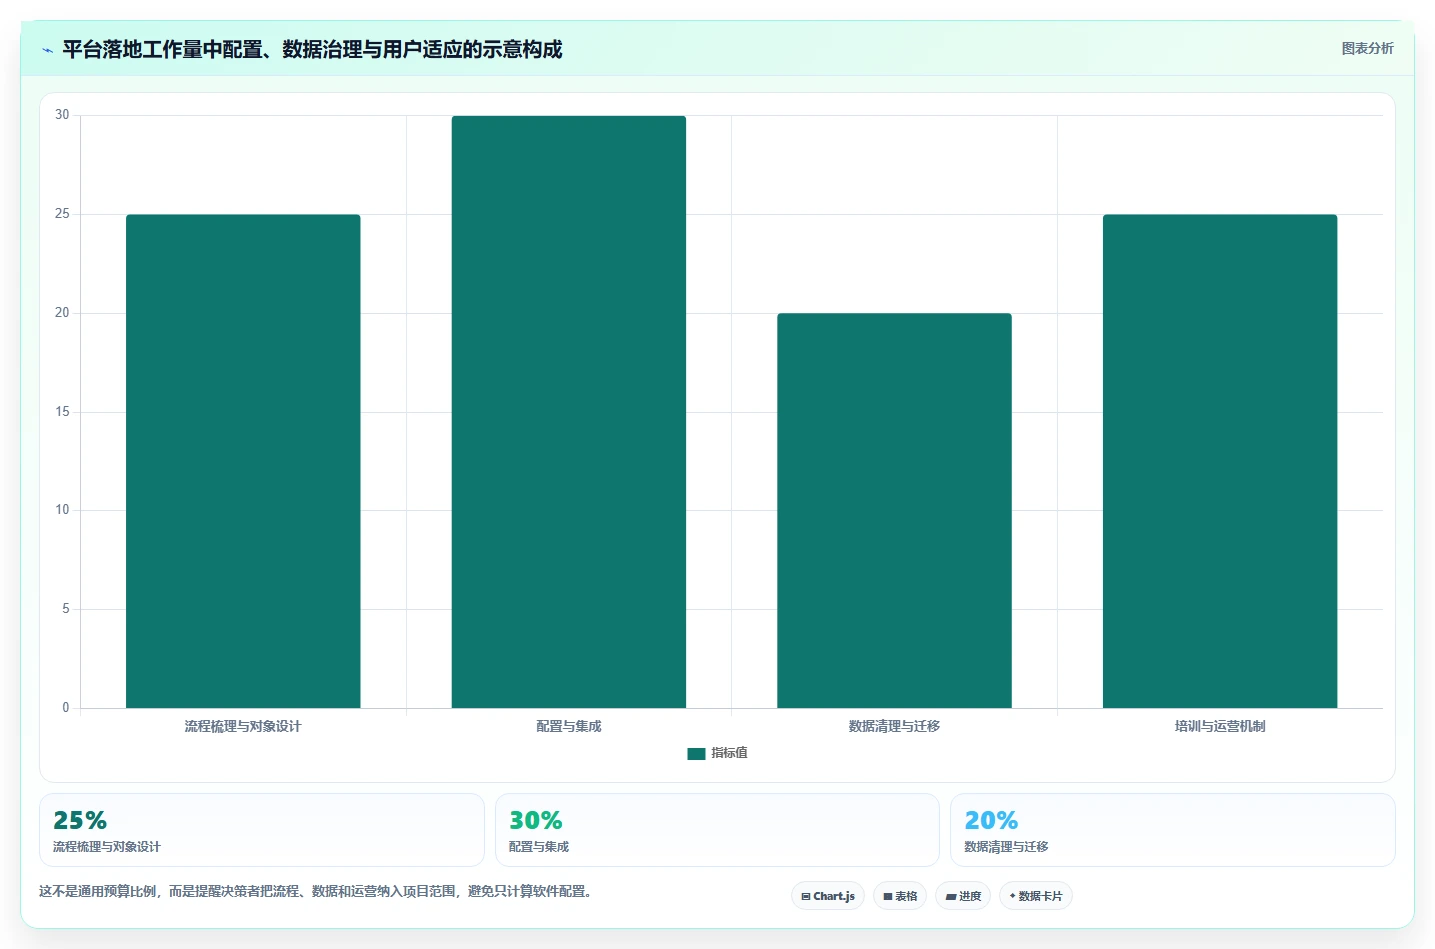Click the 进度 tag chip

[963, 896]
